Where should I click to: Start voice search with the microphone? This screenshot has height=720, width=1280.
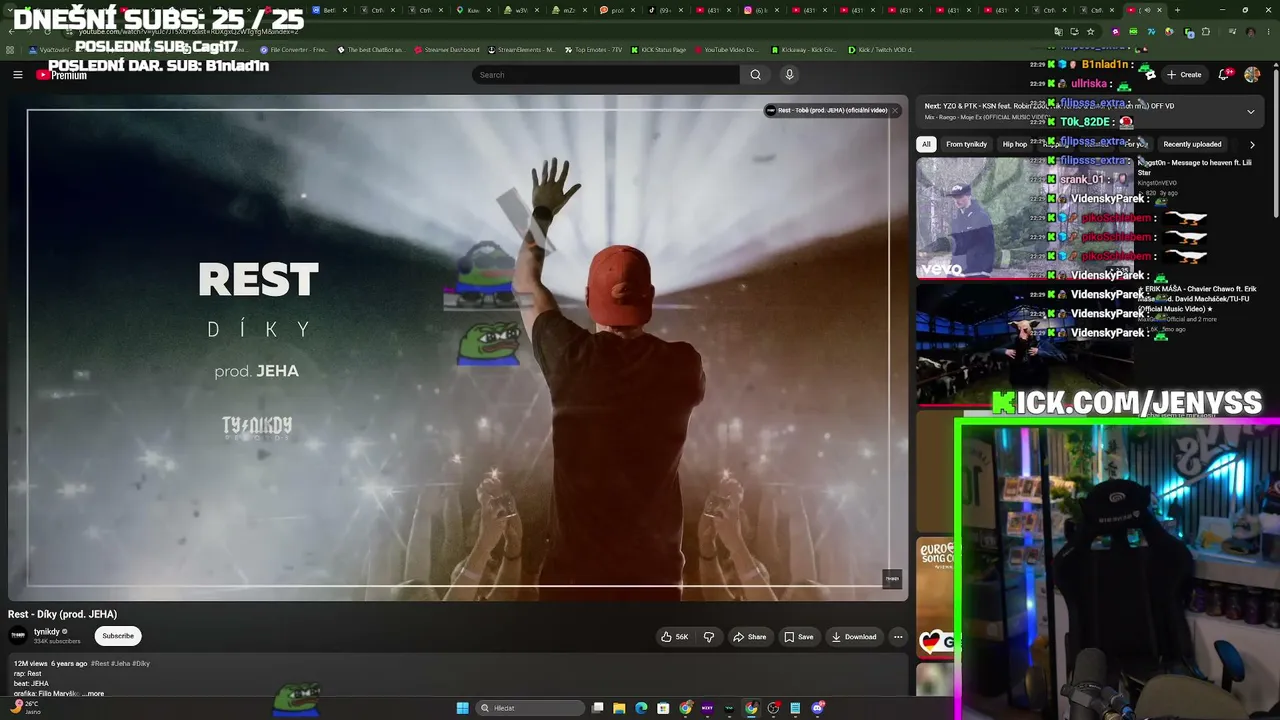point(789,75)
